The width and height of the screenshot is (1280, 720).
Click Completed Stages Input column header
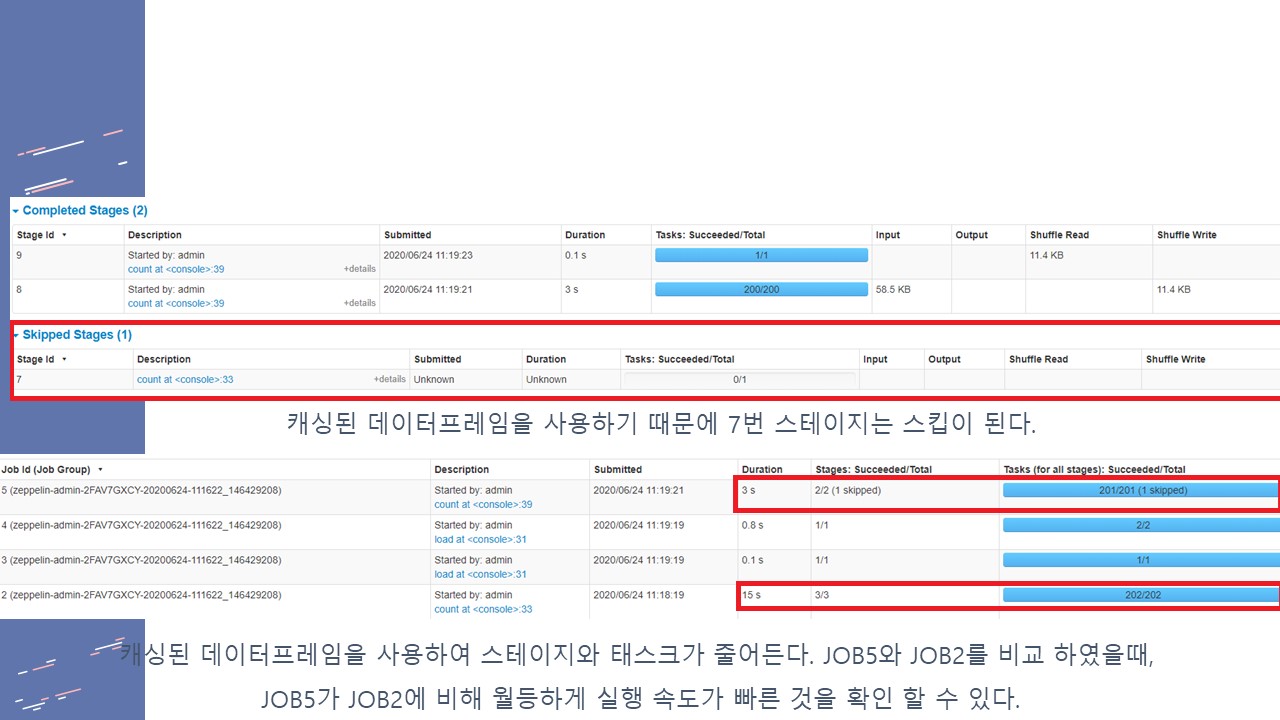click(888, 235)
